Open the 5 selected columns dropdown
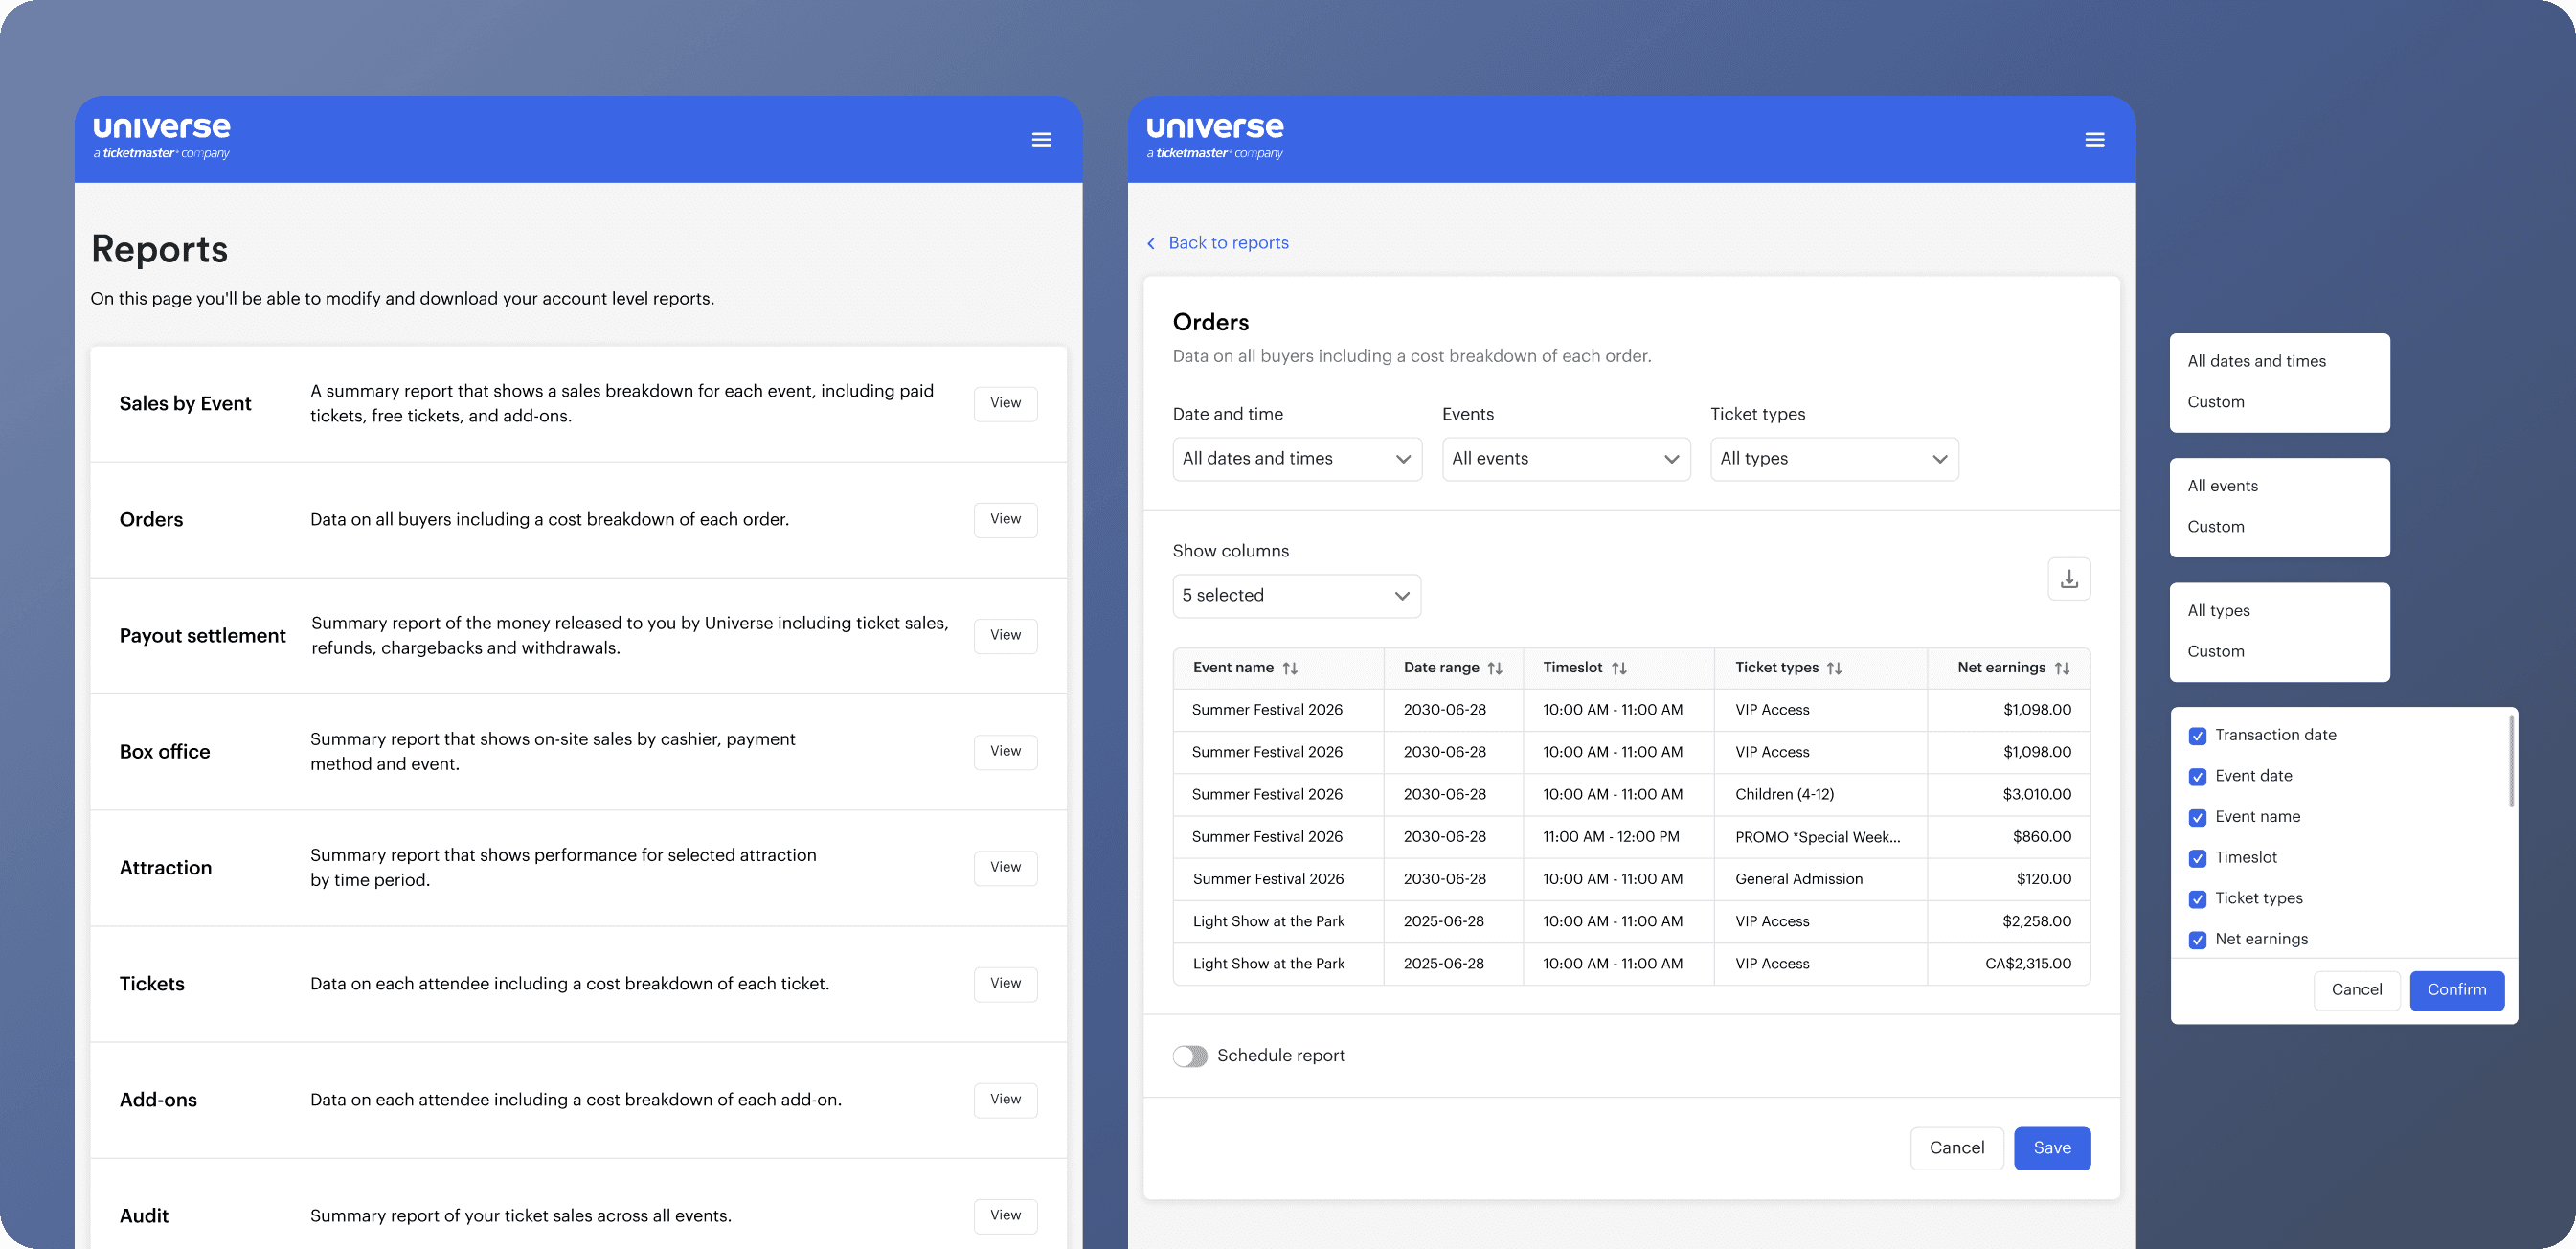This screenshot has height=1249, width=2576. 1296,596
